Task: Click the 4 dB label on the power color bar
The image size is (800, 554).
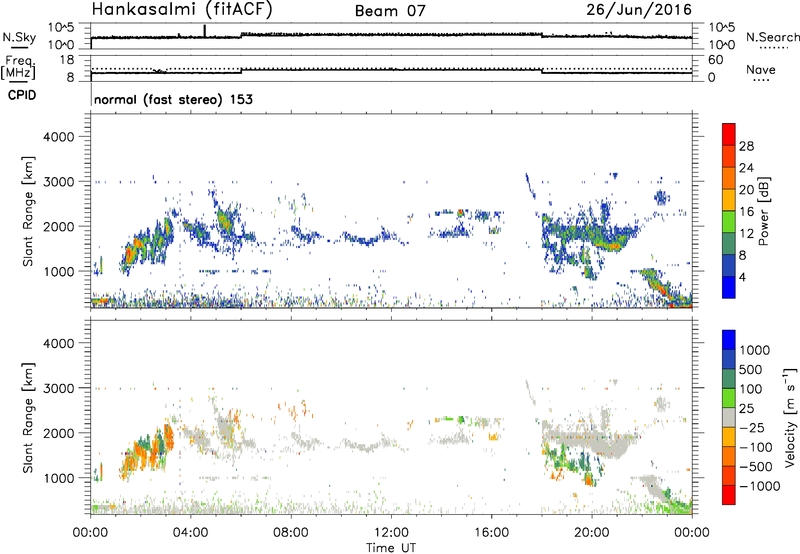Action: 743,277
